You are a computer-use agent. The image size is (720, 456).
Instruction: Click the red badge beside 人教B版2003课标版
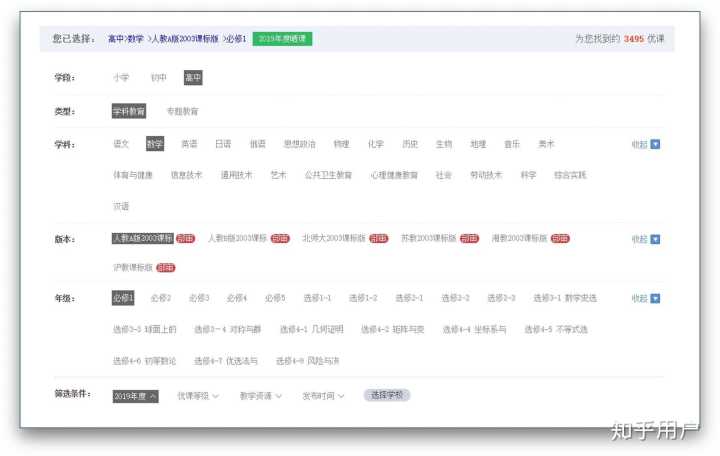pos(280,239)
